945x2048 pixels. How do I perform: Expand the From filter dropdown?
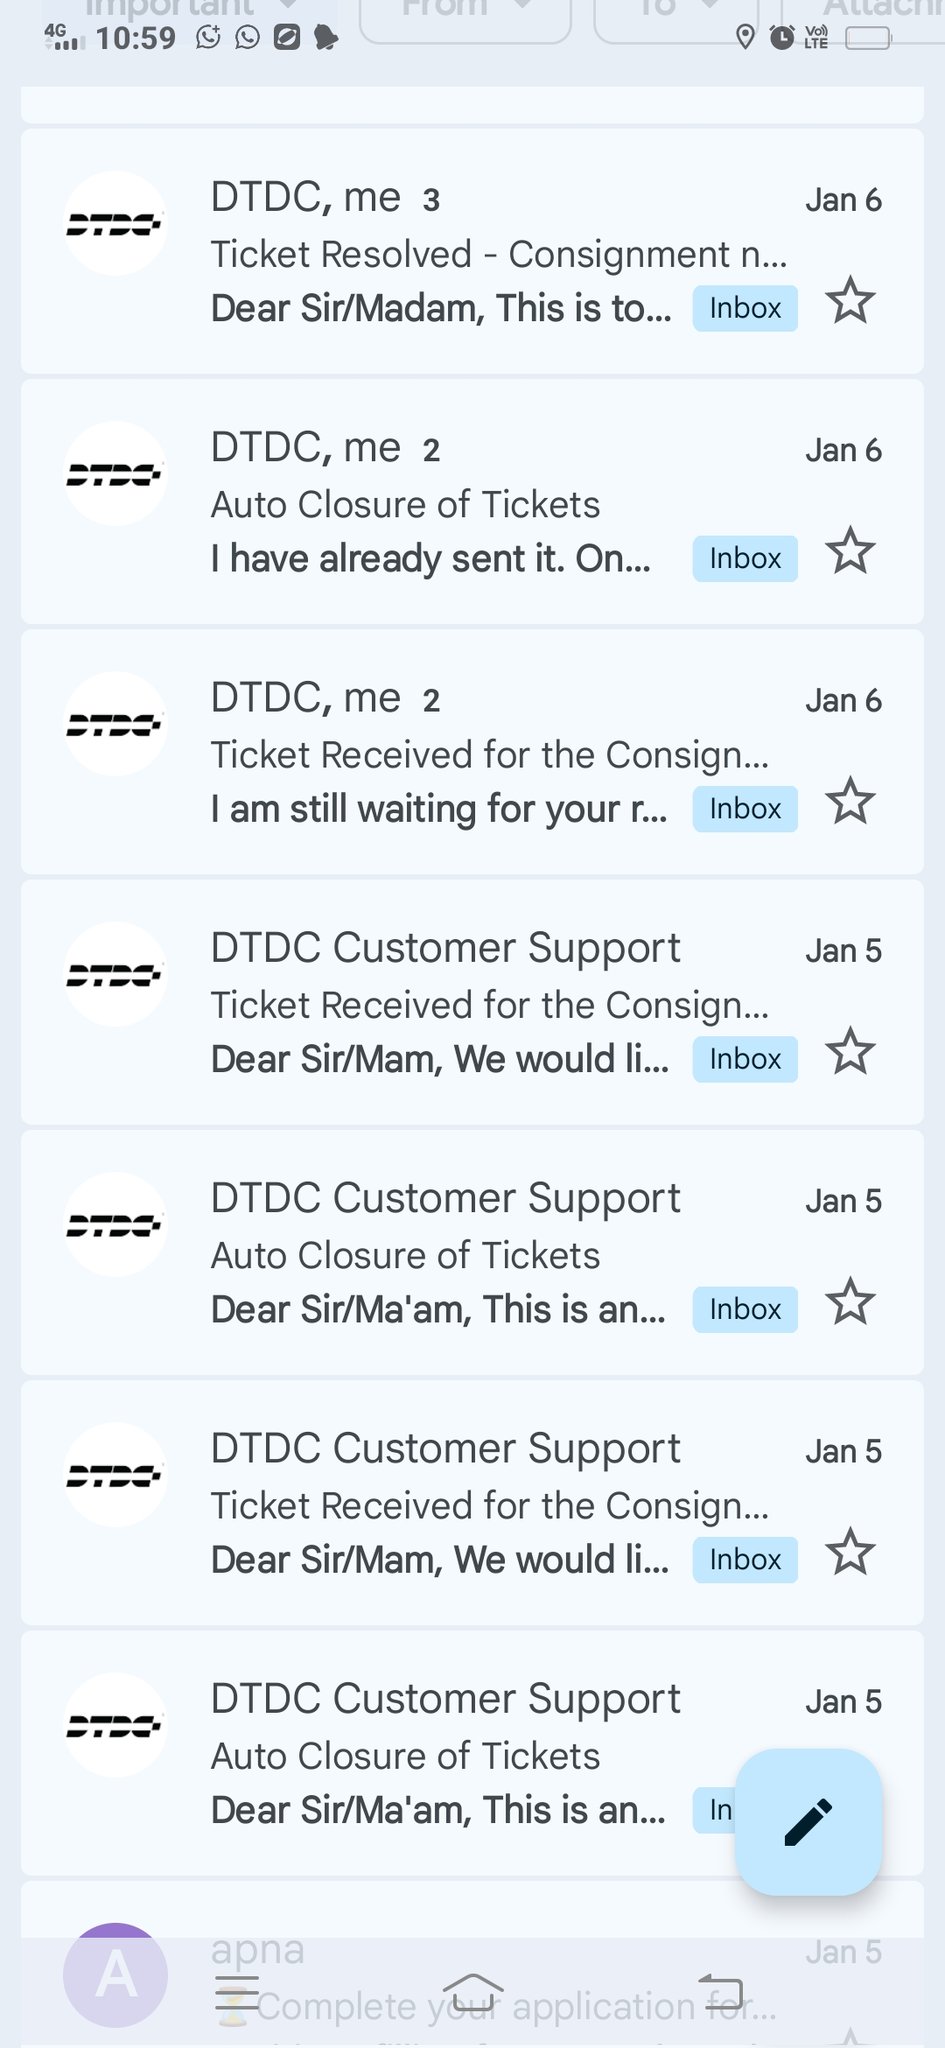coord(464,12)
